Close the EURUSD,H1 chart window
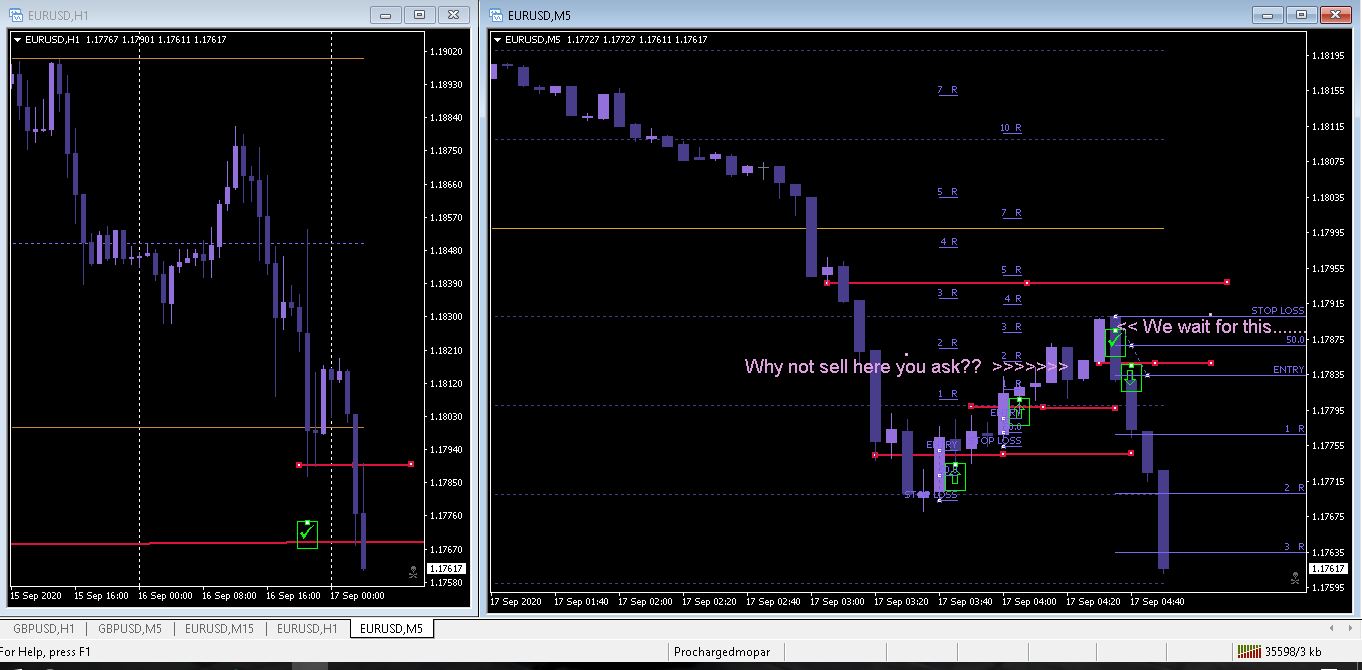 [x=453, y=15]
